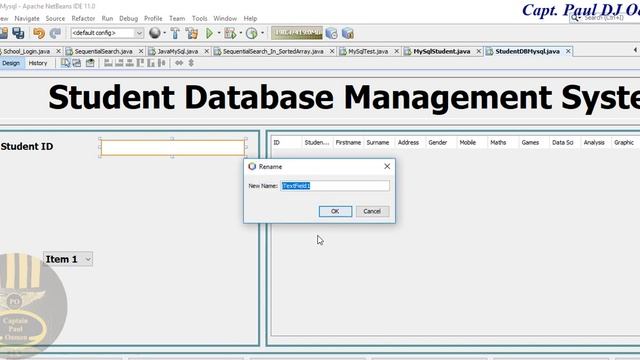Viewport: 640px width, 360px height.
Task: Click the sixth alignment icon in the design toolbar
Action: coord(162,63)
